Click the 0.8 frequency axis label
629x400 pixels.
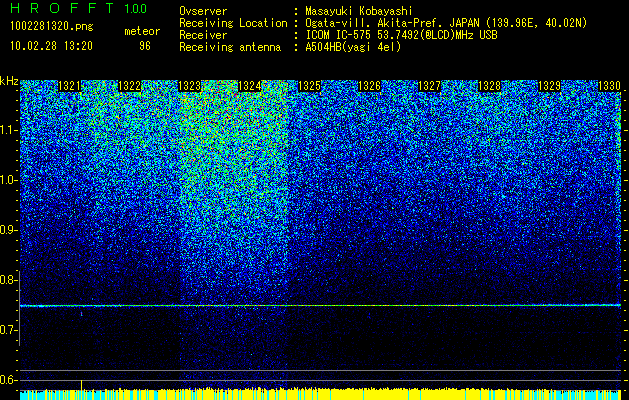pos(8,280)
